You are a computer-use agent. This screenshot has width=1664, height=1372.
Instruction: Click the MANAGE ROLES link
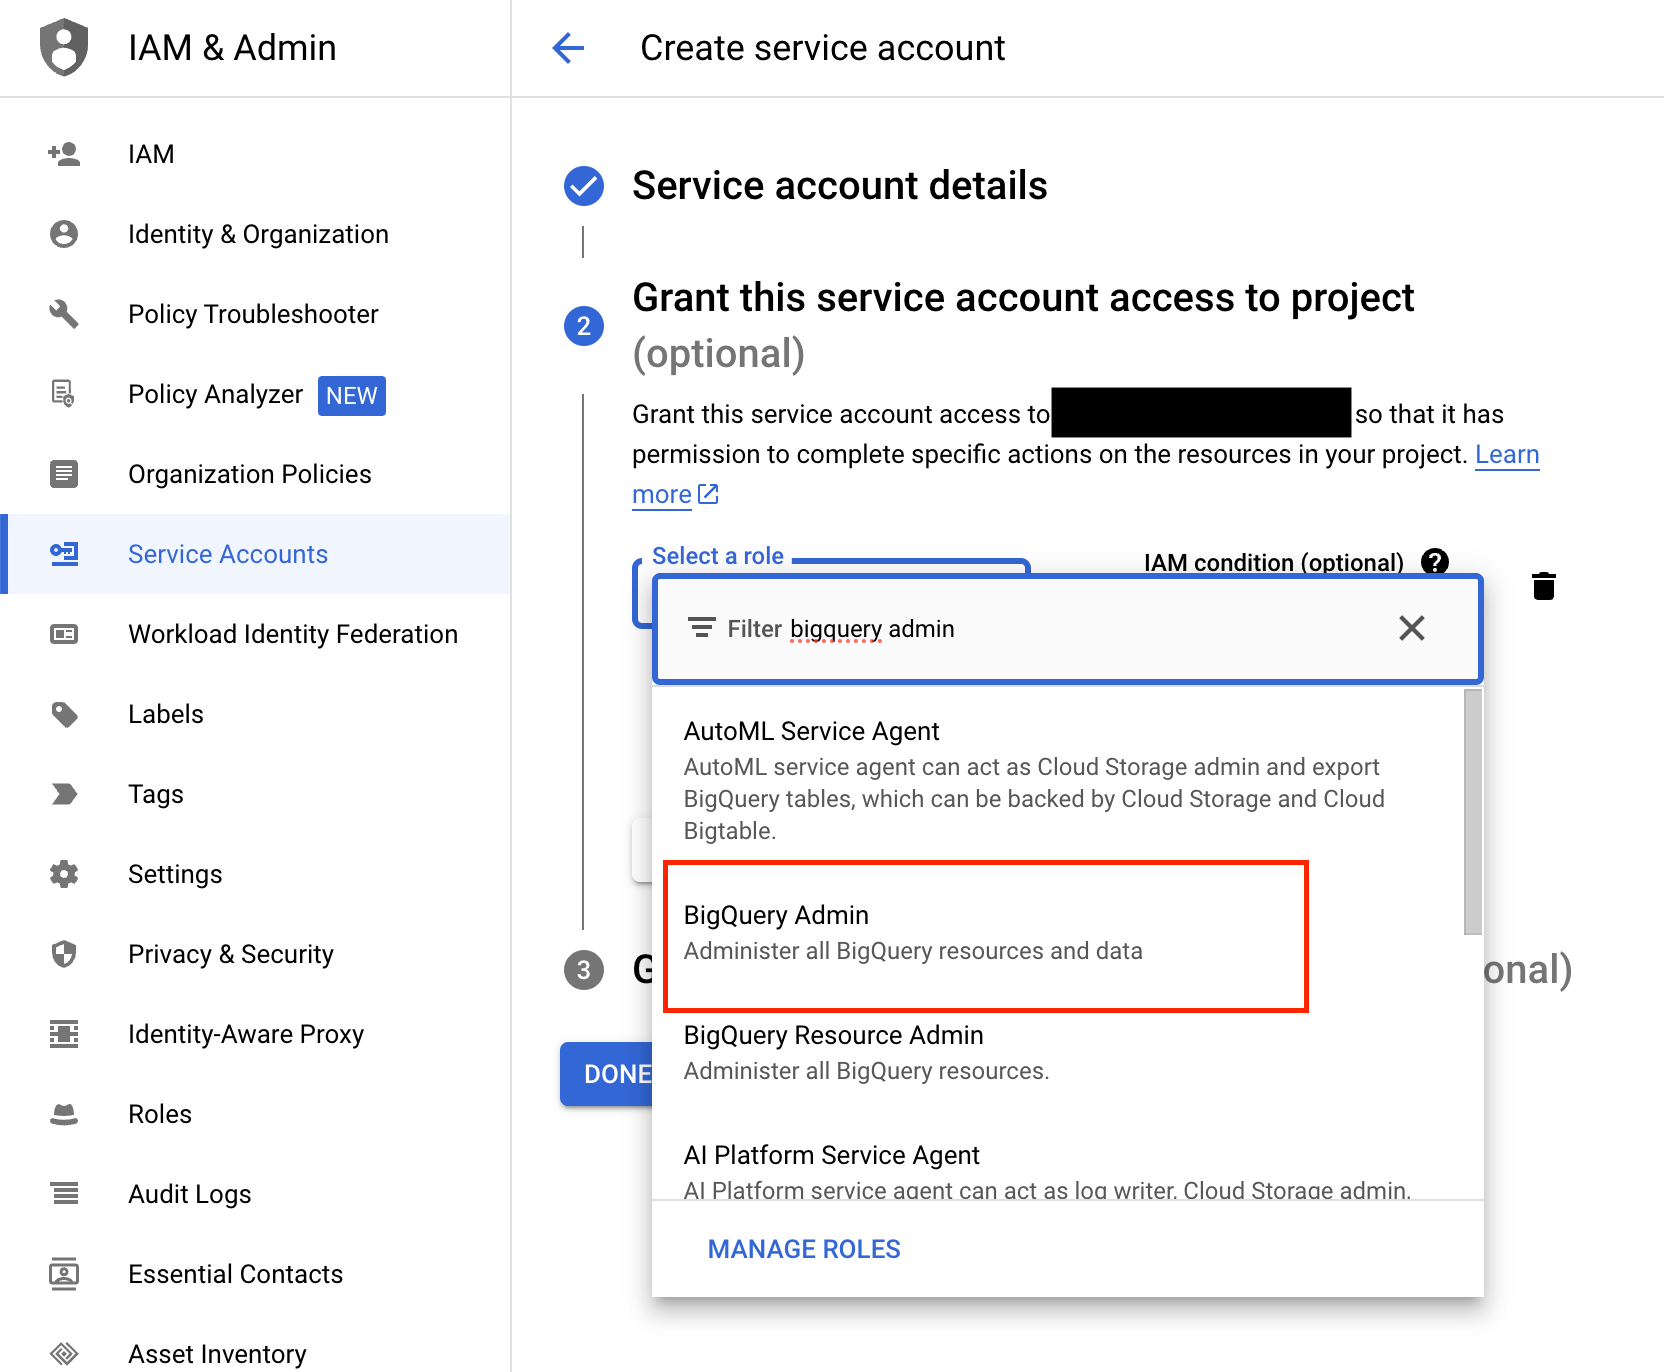pos(804,1249)
